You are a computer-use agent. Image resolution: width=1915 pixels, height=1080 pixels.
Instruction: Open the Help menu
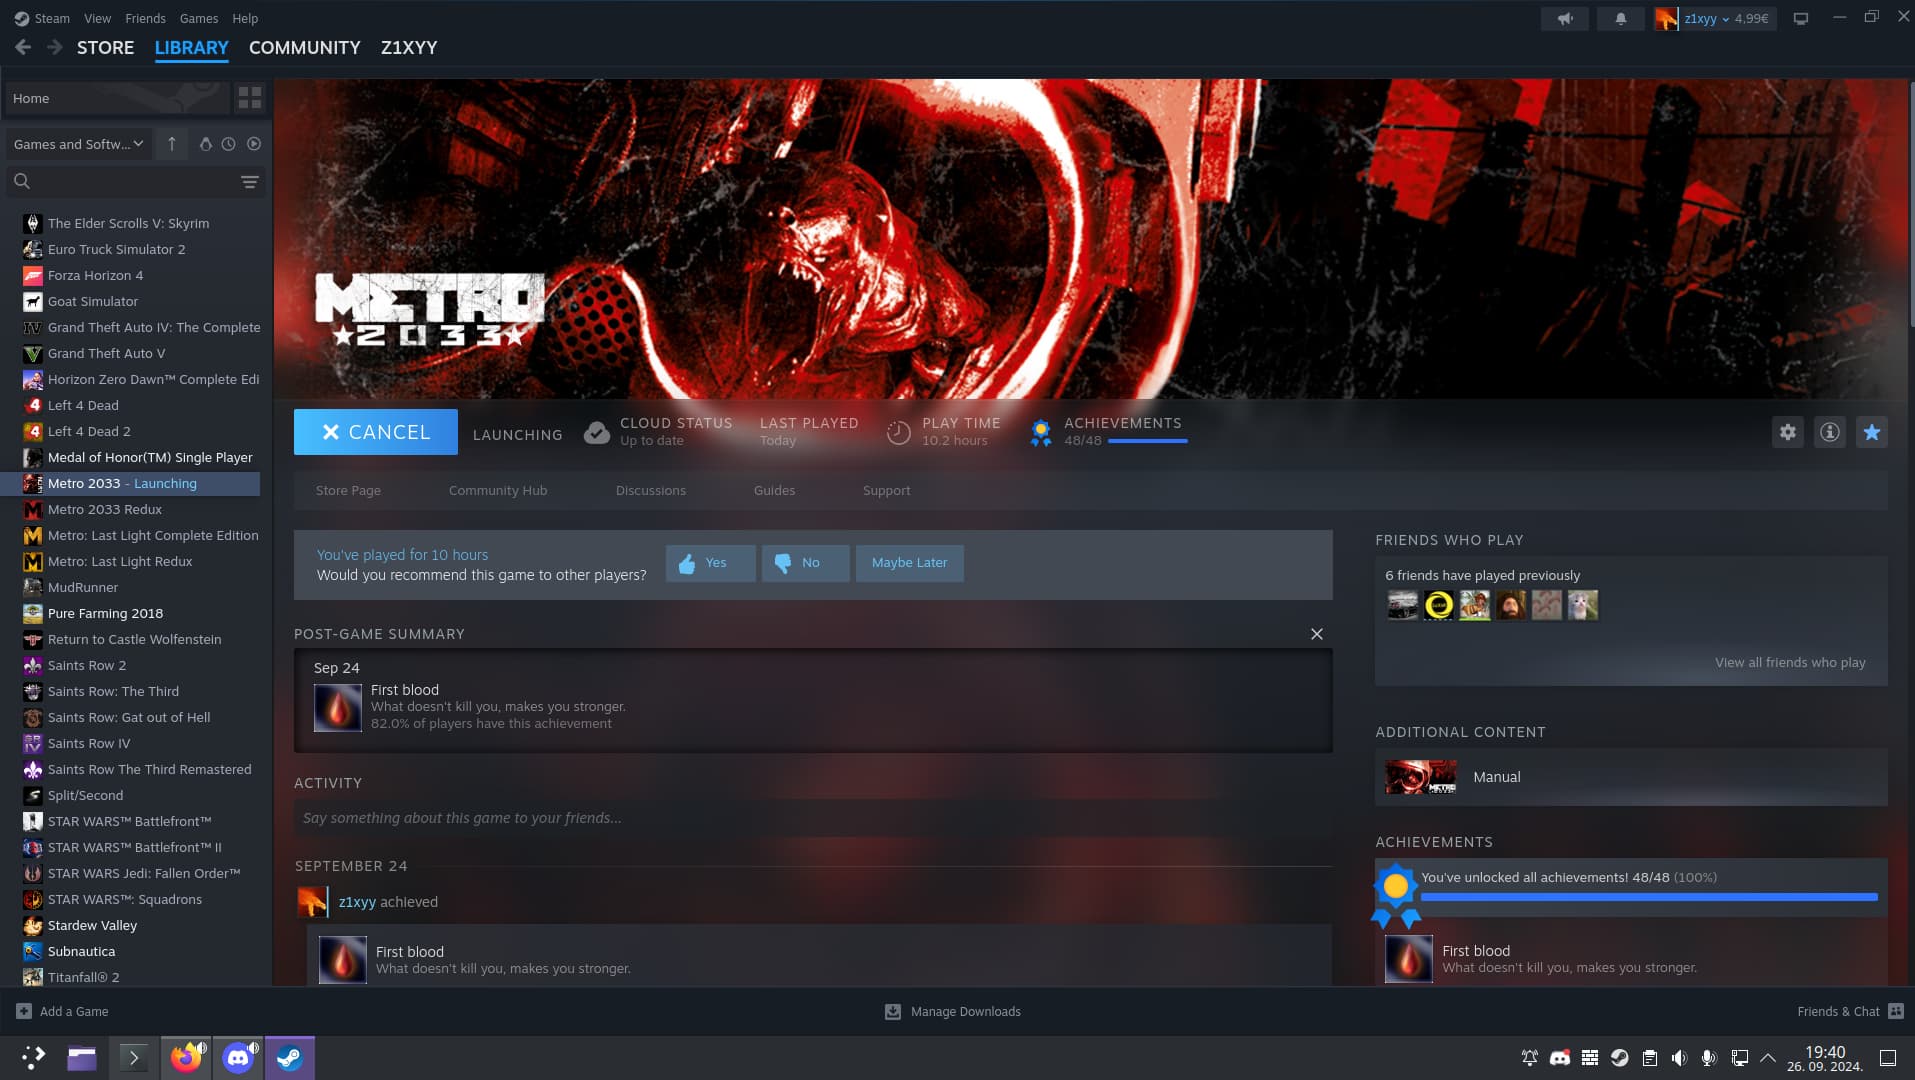(245, 18)
